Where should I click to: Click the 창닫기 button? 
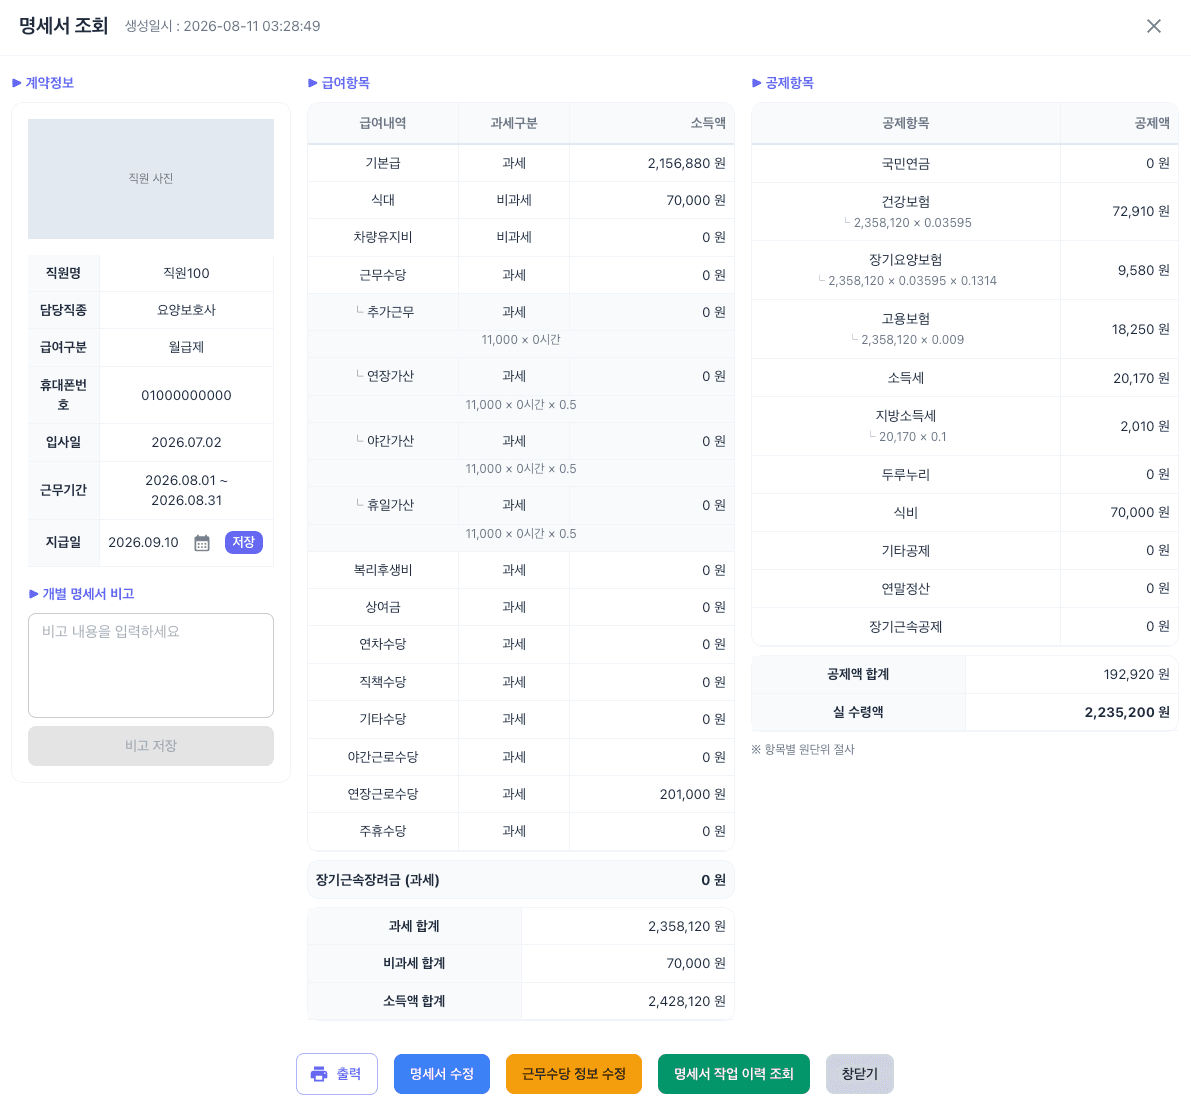[859, 1074]
